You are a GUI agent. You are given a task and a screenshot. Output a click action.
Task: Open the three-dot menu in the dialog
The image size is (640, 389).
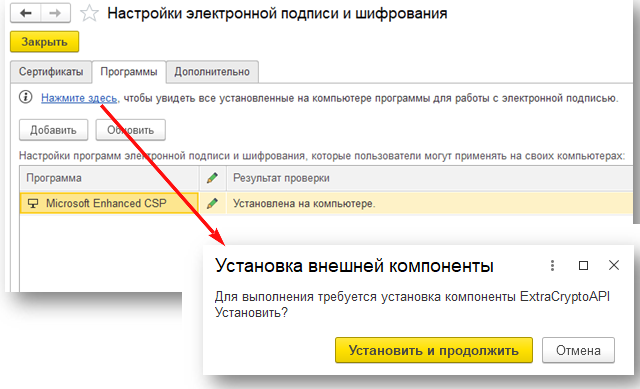click(552, 266)
